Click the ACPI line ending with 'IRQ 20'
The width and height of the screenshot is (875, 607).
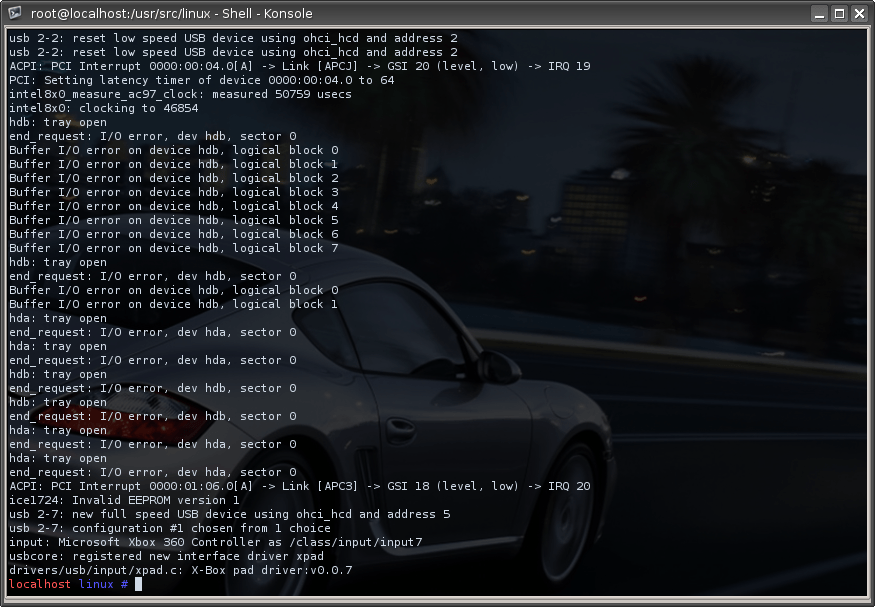(x=300, y=486)
